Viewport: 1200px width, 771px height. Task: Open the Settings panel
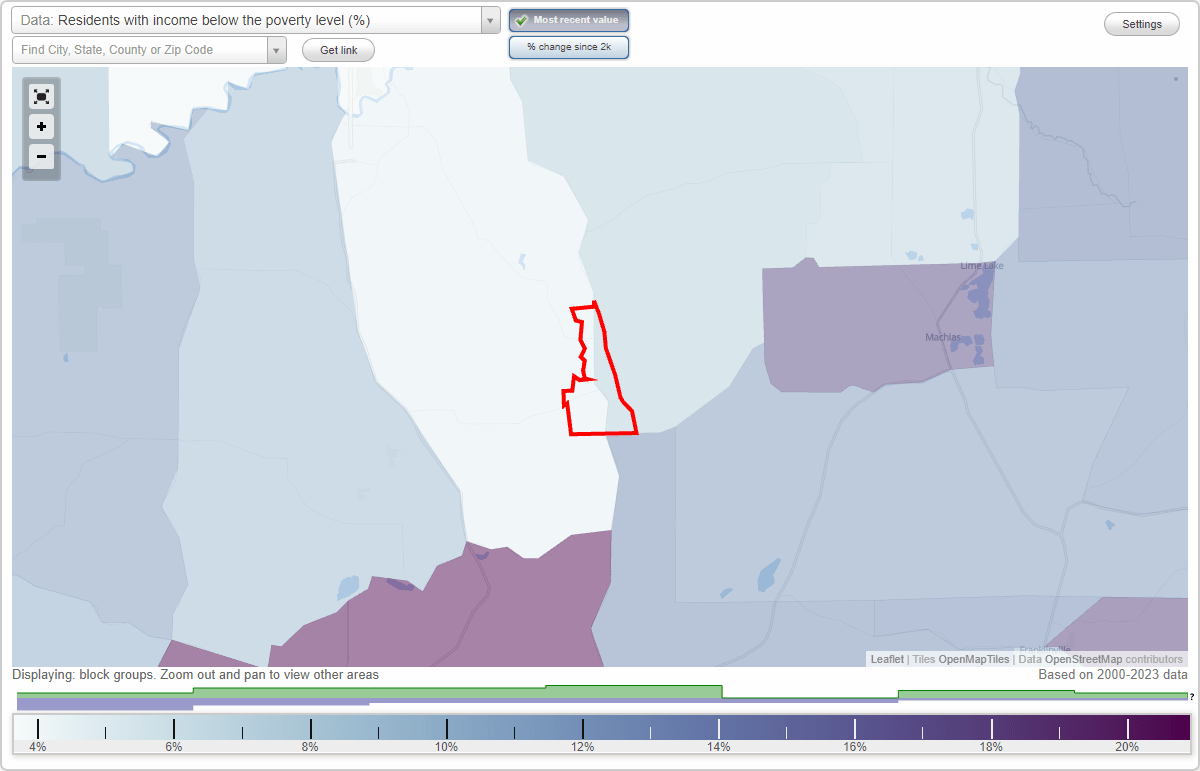click(1141, 23)
